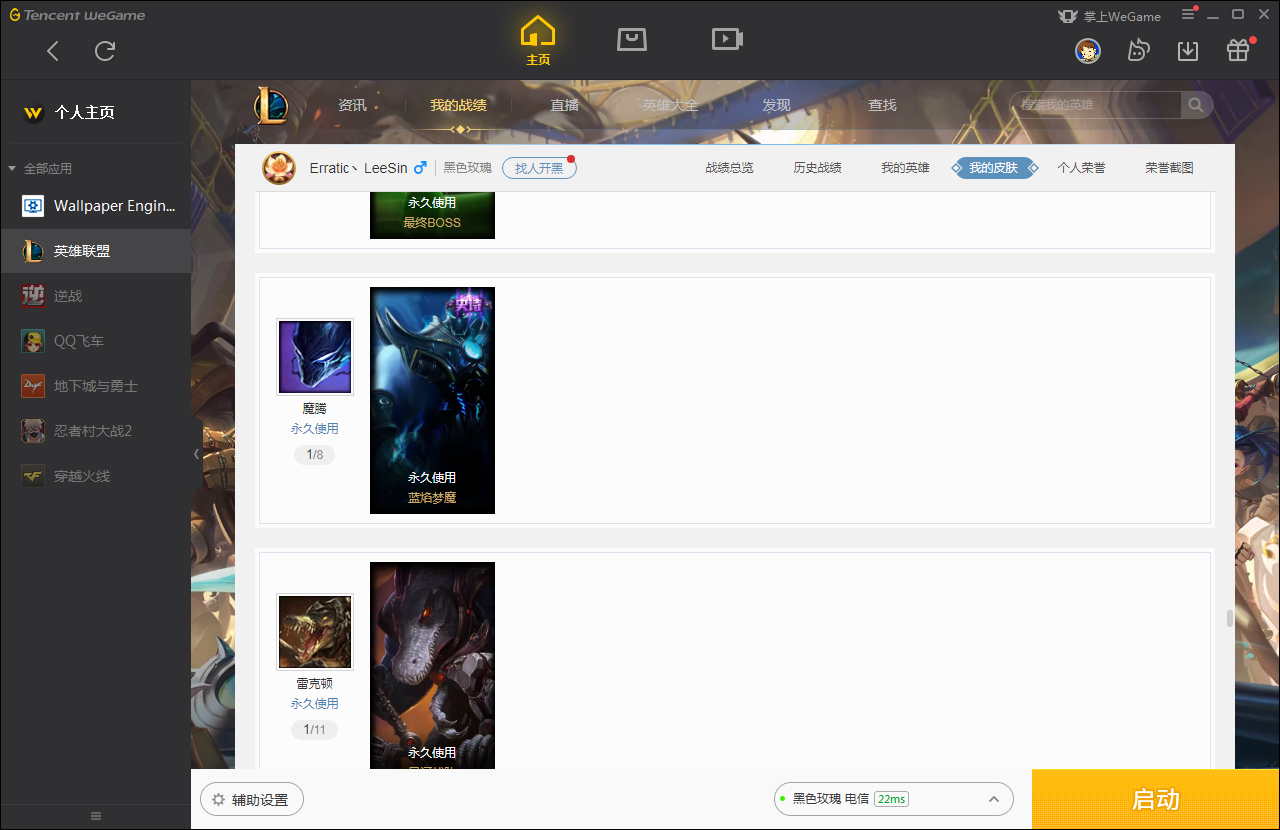
Task: Switch to 个人荣誉 sub-tab
Action: coord(1081,168)
